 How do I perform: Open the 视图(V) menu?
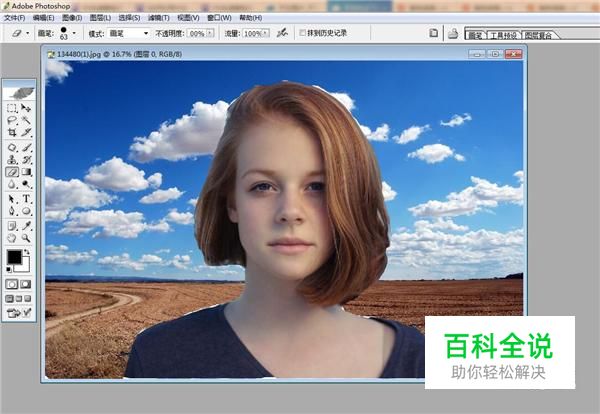click(188, 18)
